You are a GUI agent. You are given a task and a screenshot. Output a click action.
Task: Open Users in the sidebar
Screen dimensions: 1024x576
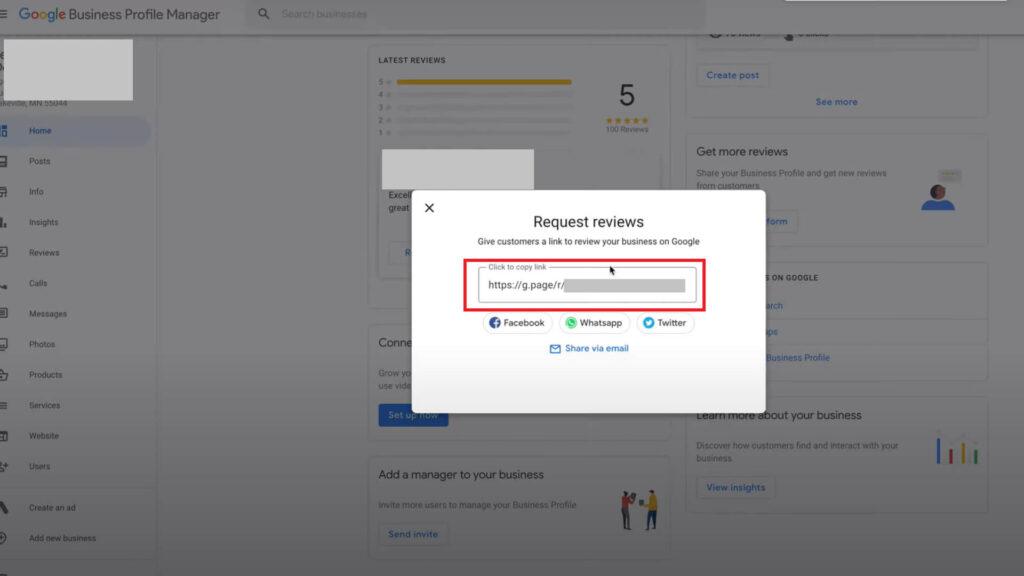tap(39, 466)
